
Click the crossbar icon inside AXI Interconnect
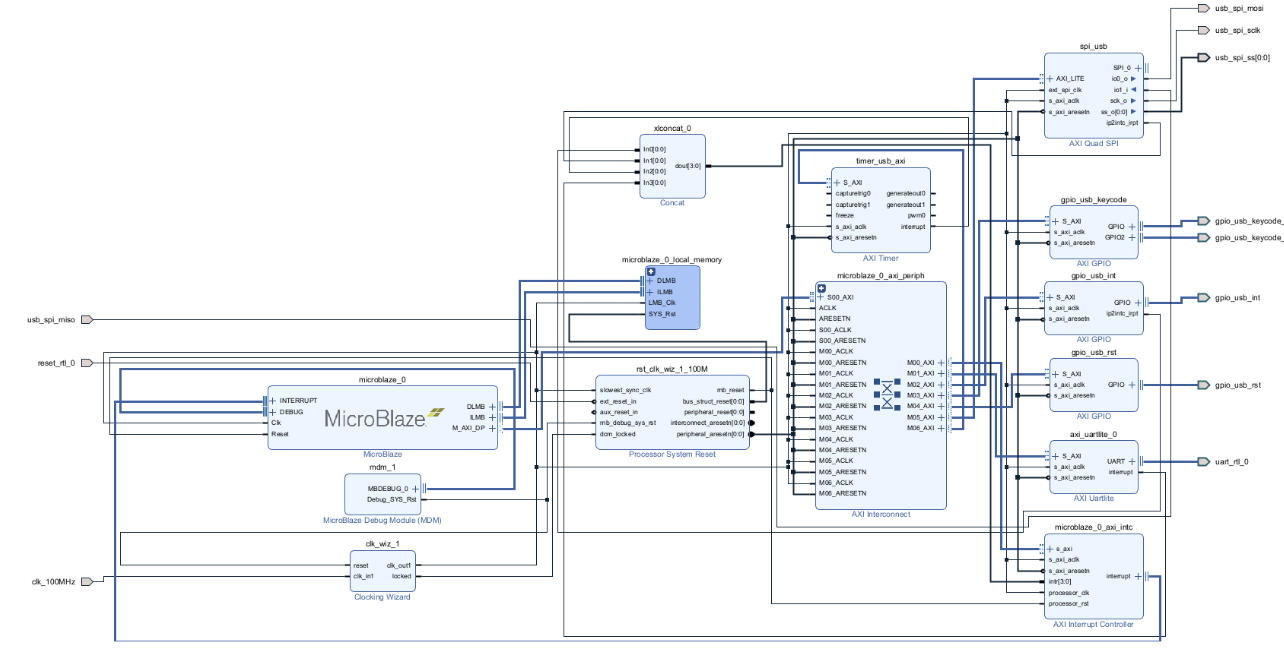coord(886,394)
